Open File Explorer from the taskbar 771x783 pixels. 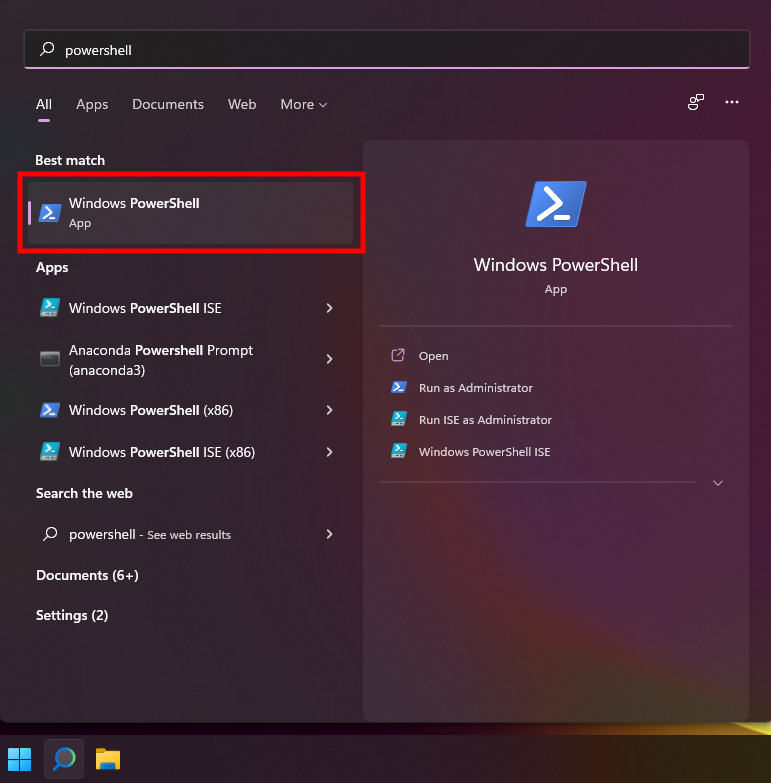coord(108,759)
